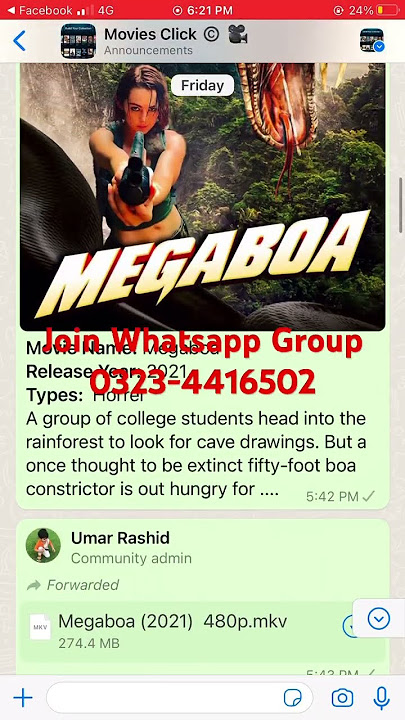The height and width of the screenshot is (720, 405).
Task: Download the Megaboa file via circle arrow
Action: tap(349, 626)
